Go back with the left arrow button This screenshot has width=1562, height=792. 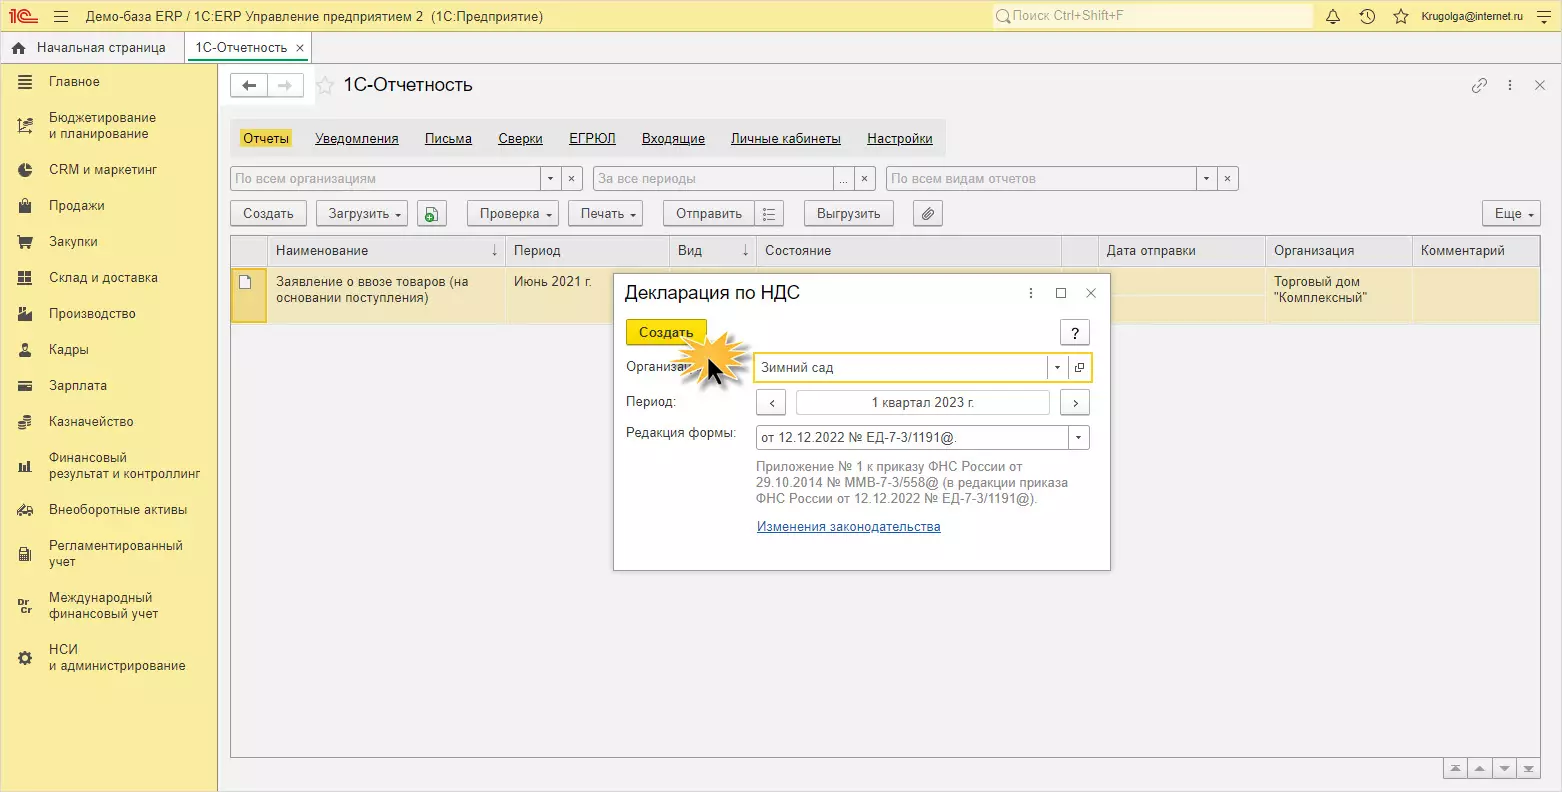[249, 86]
